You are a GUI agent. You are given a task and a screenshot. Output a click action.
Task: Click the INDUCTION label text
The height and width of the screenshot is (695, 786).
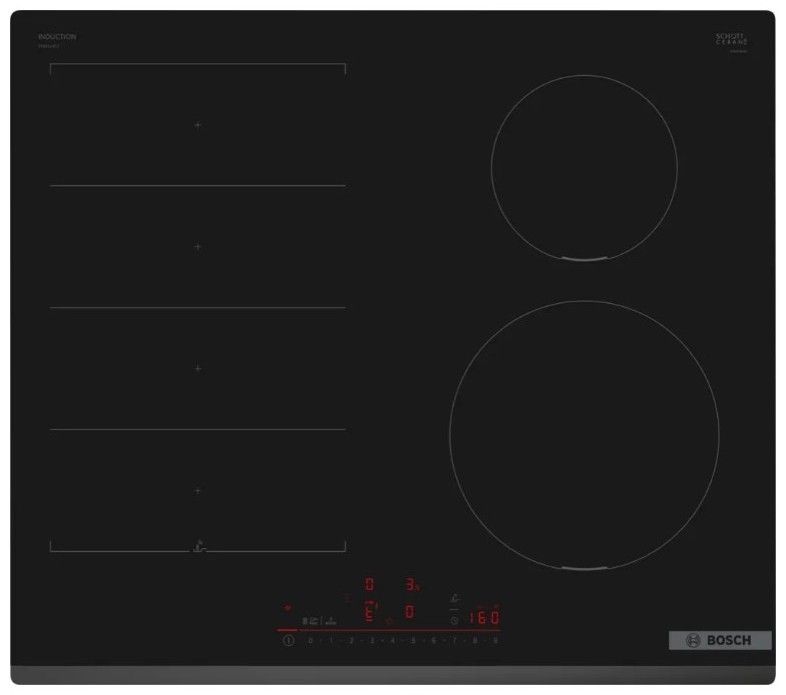57,36
